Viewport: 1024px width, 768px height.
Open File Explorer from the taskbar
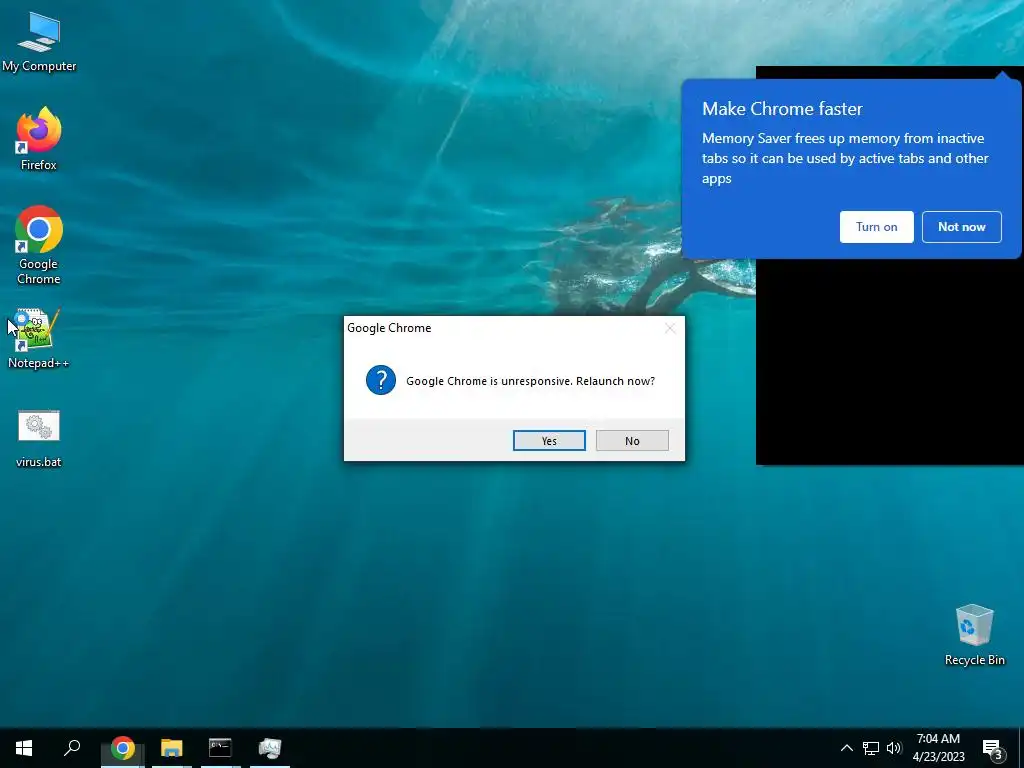point(172,748)
